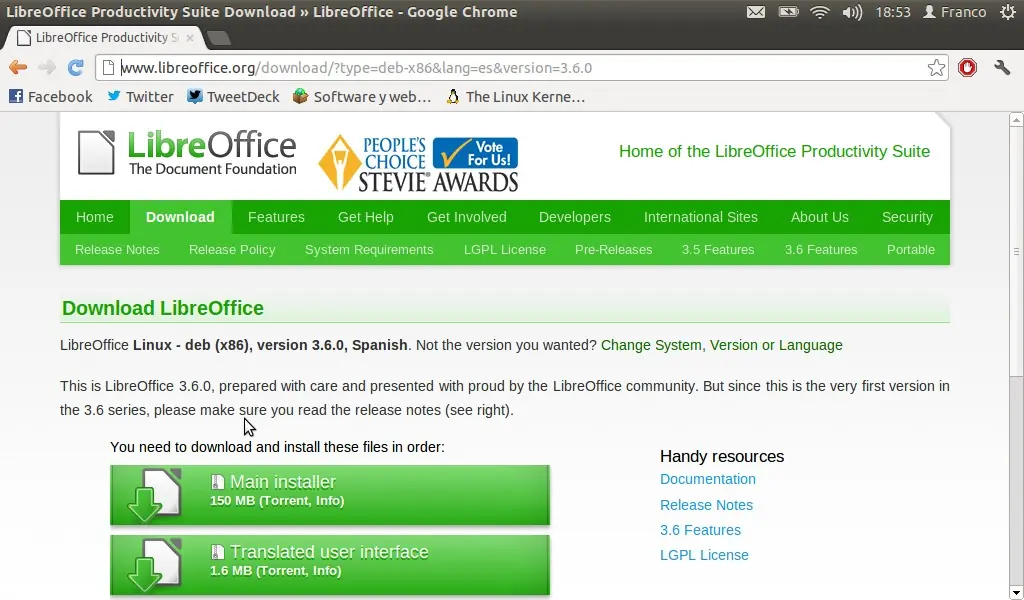Open the Get Involved nav item
The image size is (1024, 600).
[467, 217]
